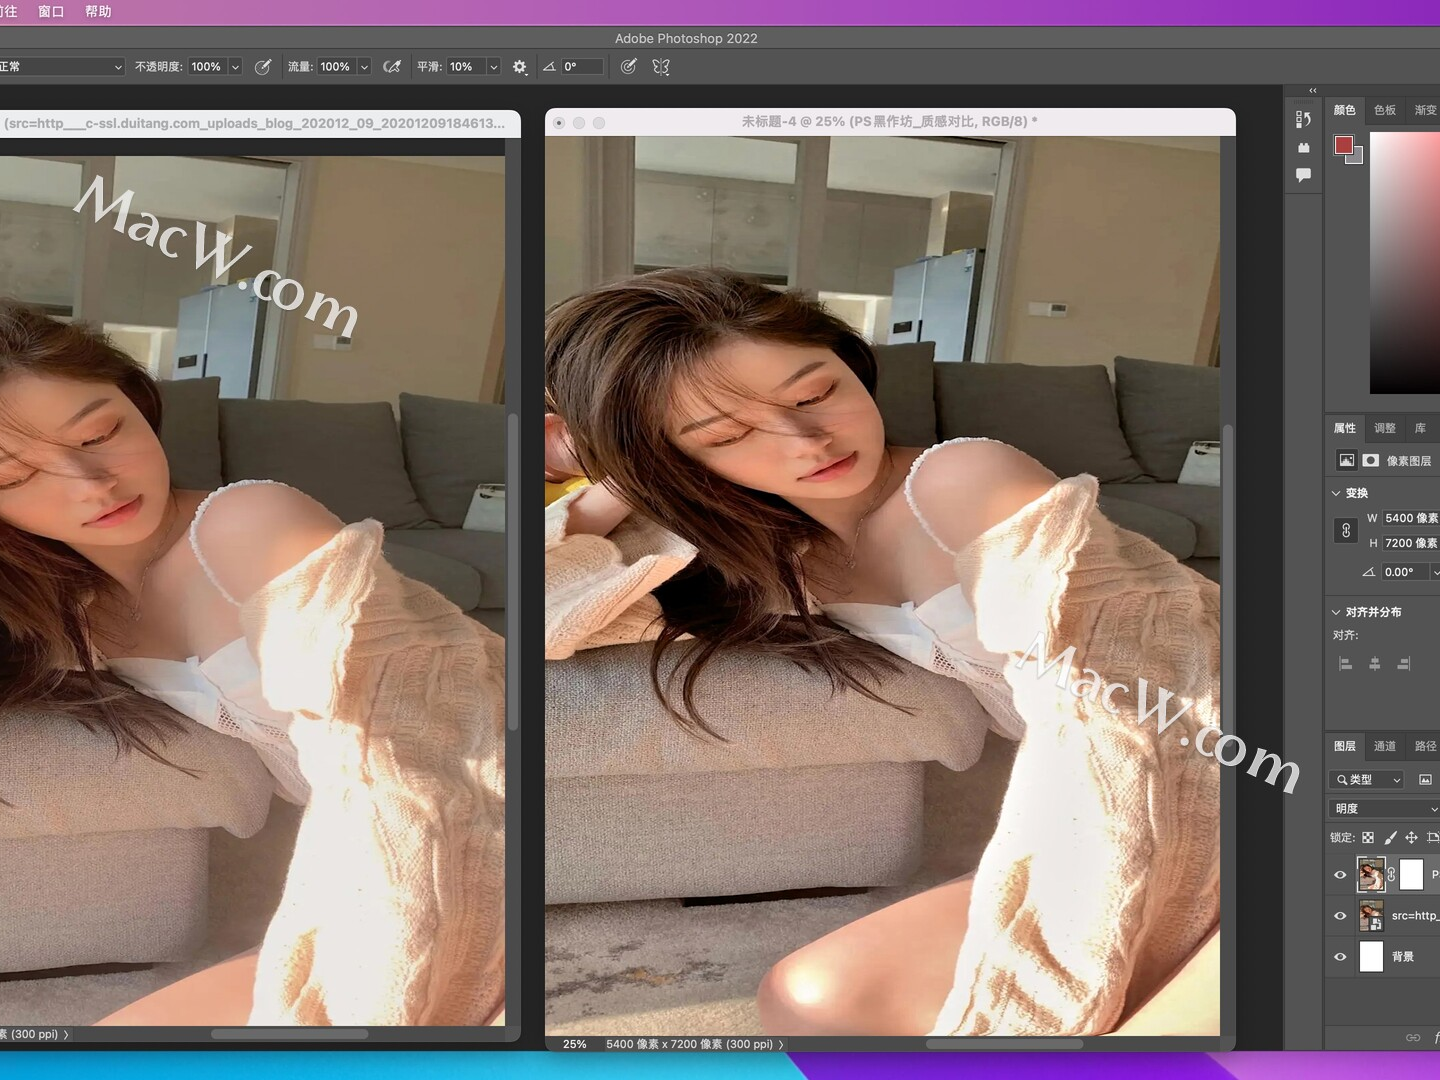Open the 正常 brush blend mode dropdown
Viewport: 1440px width, 1080px height.
click(x=62, y=66)
